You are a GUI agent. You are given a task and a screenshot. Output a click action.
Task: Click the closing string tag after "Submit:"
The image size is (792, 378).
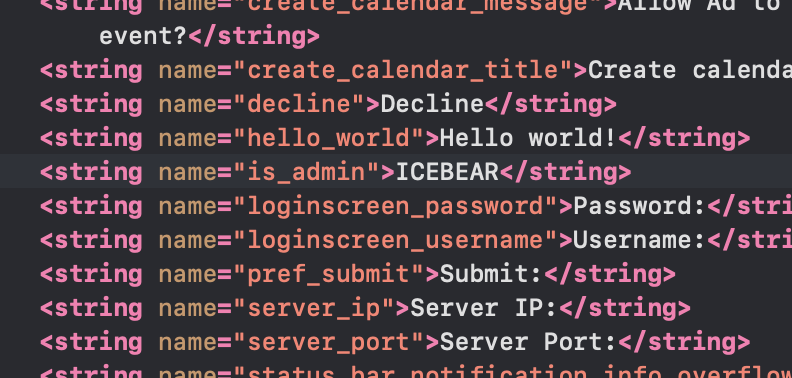point(610,274)
